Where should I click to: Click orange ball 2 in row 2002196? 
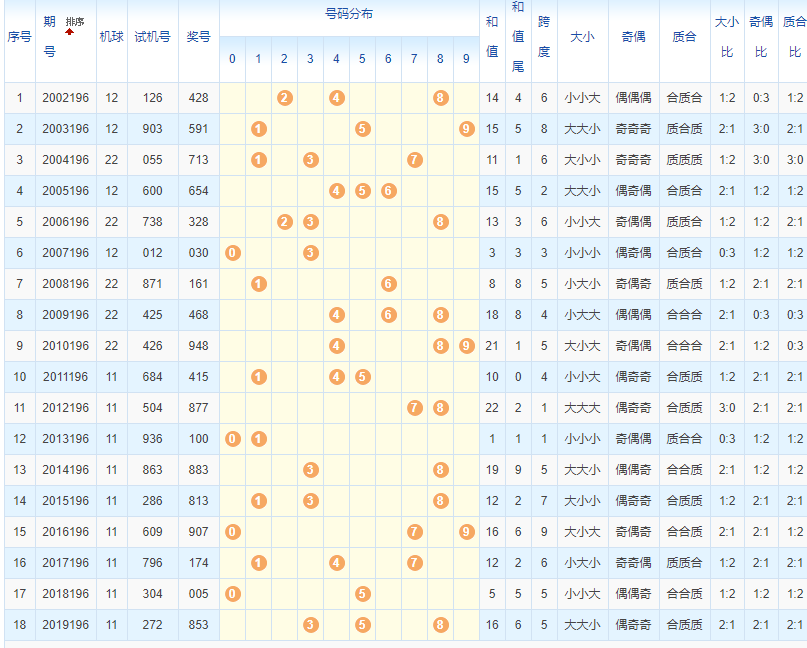pos(284,98)
